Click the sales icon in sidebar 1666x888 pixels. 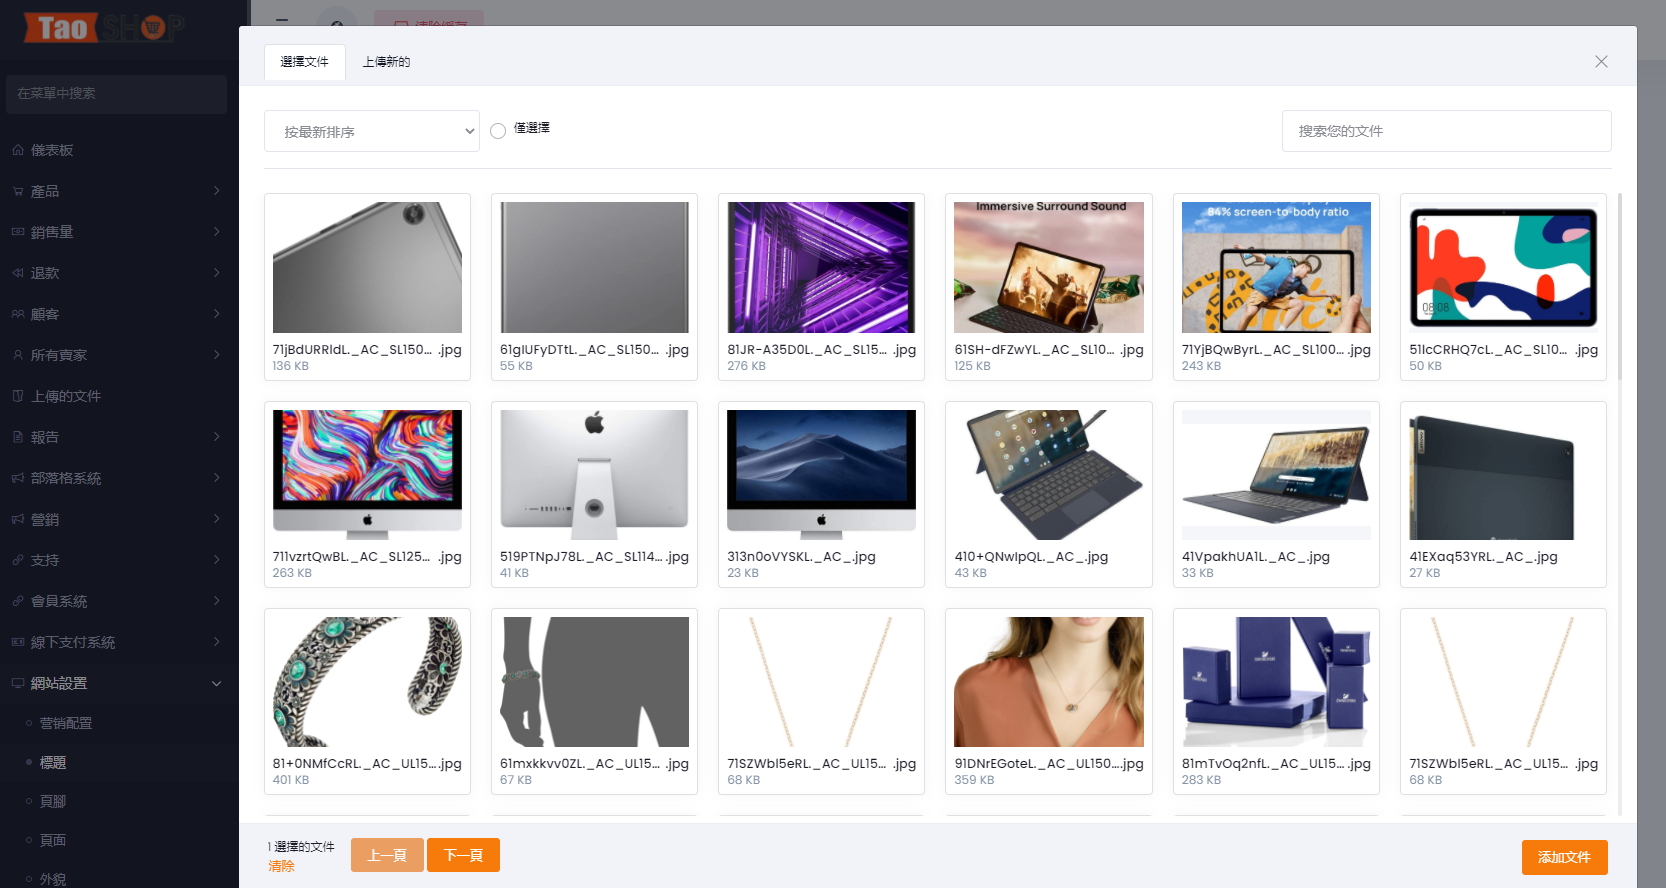click(18, 232)
